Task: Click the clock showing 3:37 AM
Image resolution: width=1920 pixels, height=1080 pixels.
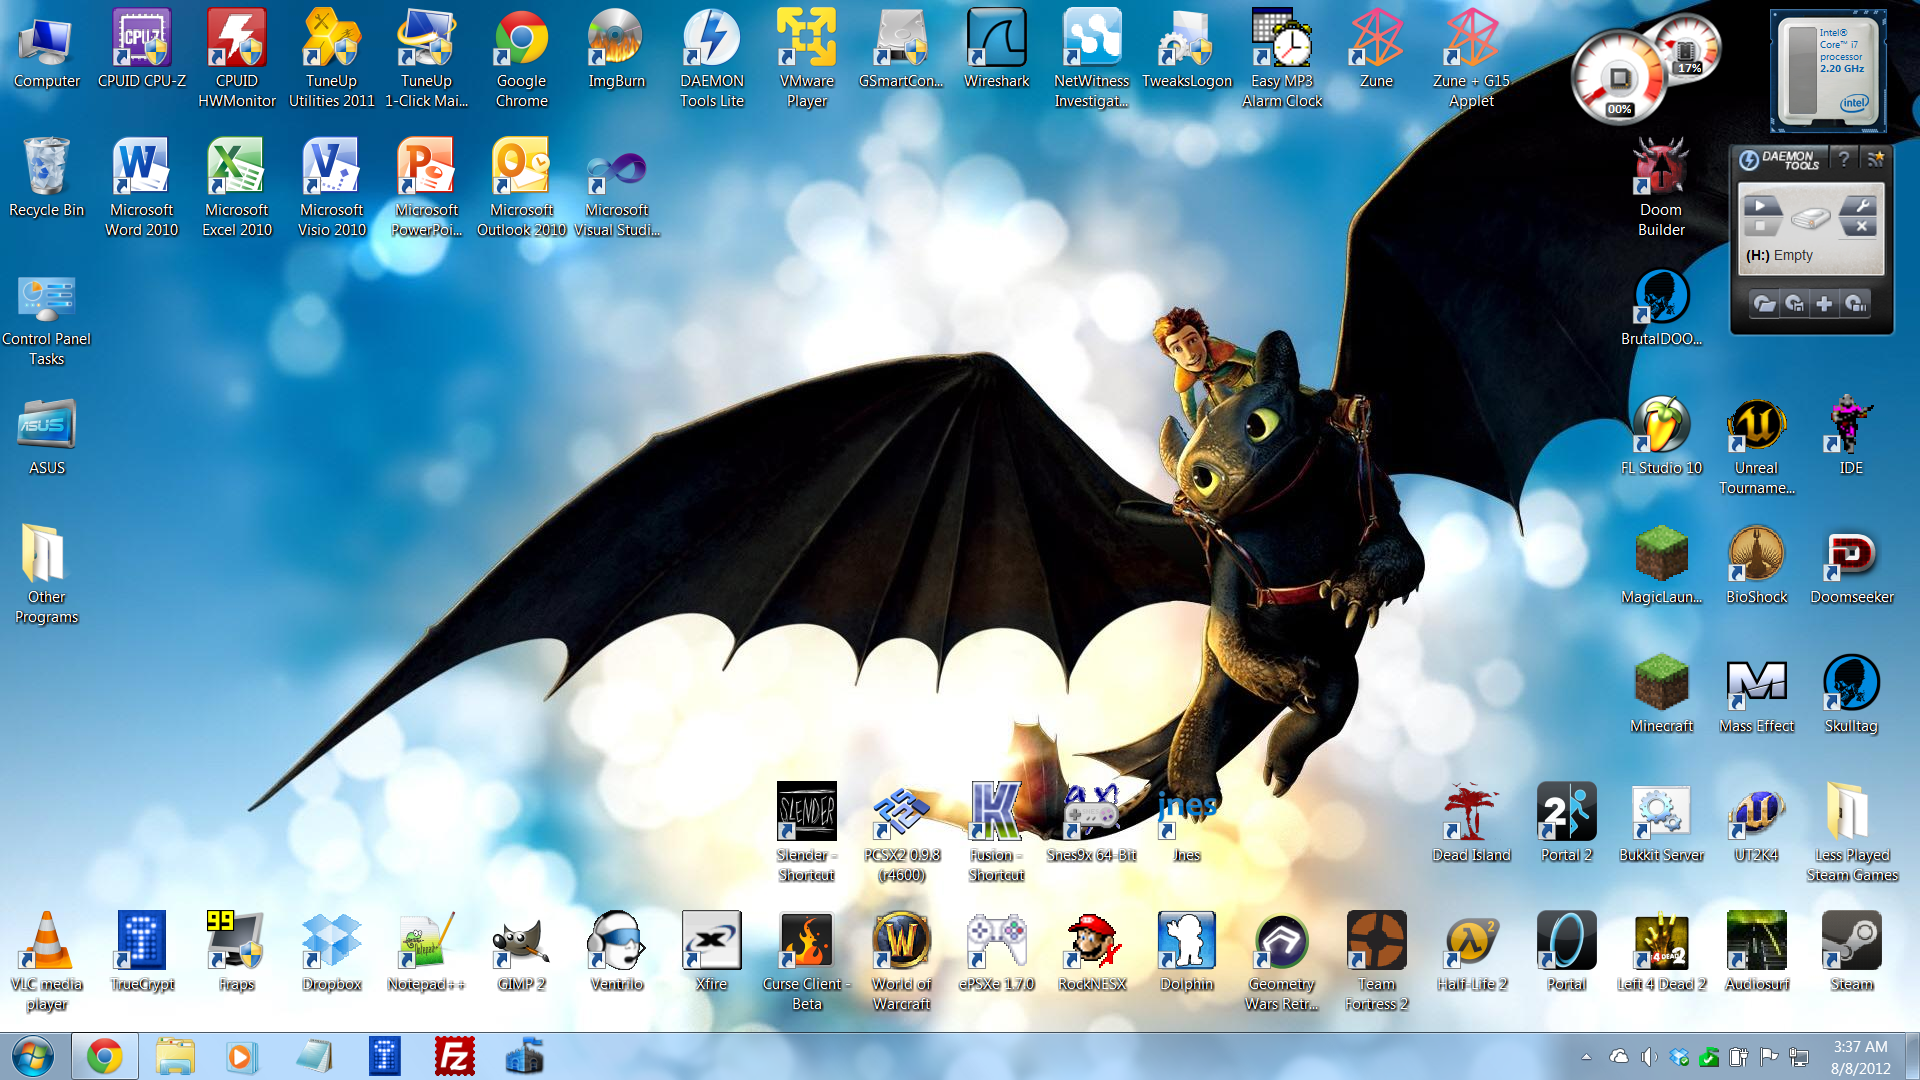Action: coord(1860,1057)
